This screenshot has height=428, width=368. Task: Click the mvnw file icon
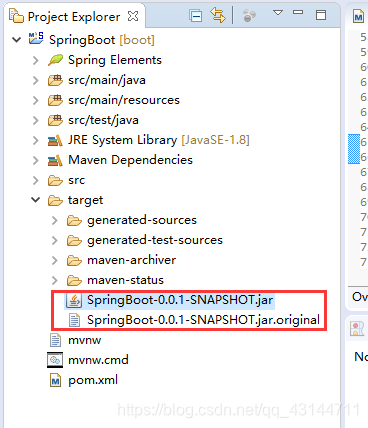tap(55, 340)
